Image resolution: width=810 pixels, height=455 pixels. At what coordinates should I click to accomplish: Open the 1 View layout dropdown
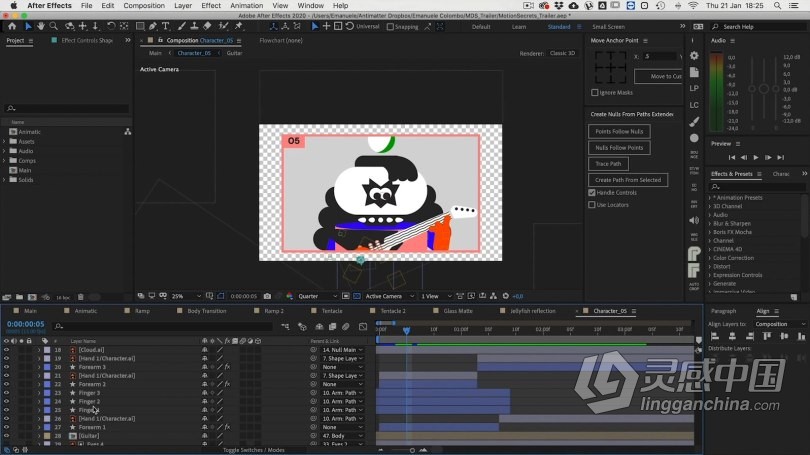(436, 296)
